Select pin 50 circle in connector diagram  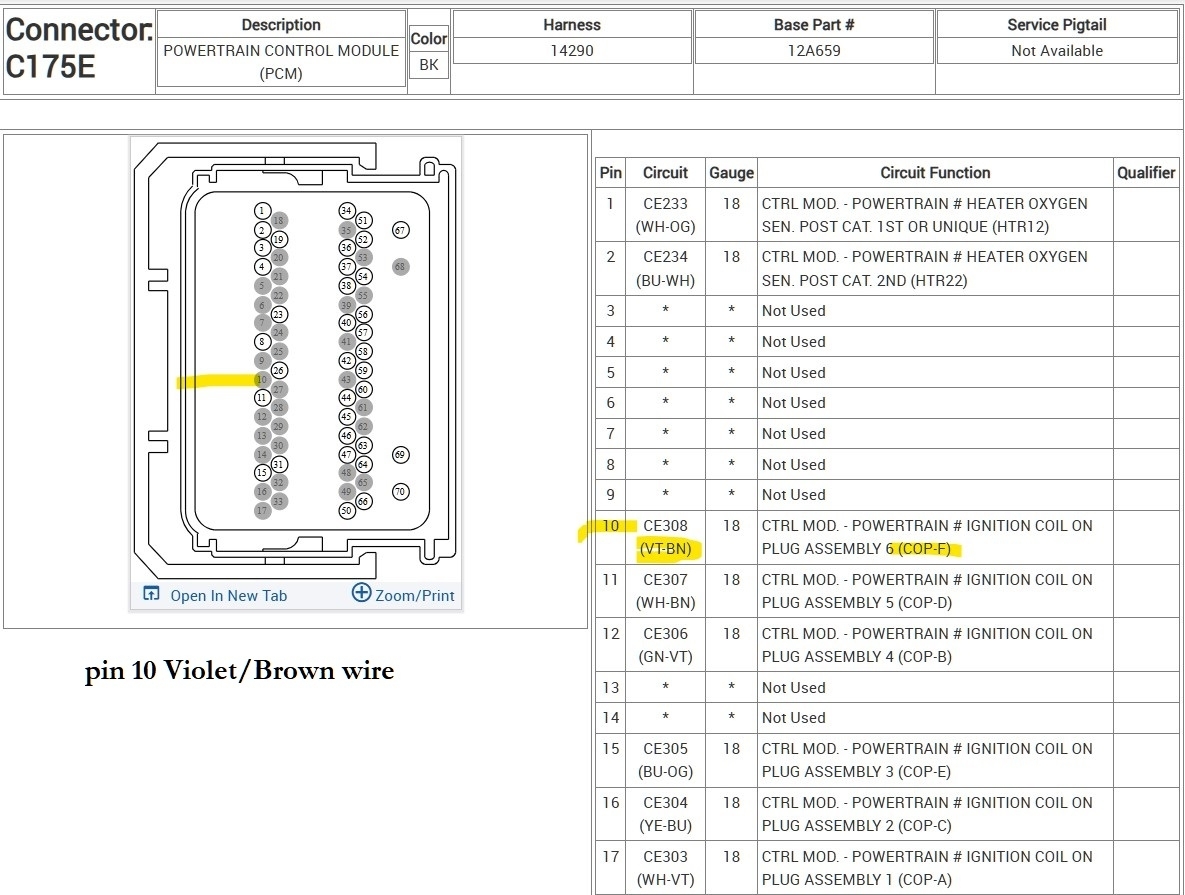346,510
